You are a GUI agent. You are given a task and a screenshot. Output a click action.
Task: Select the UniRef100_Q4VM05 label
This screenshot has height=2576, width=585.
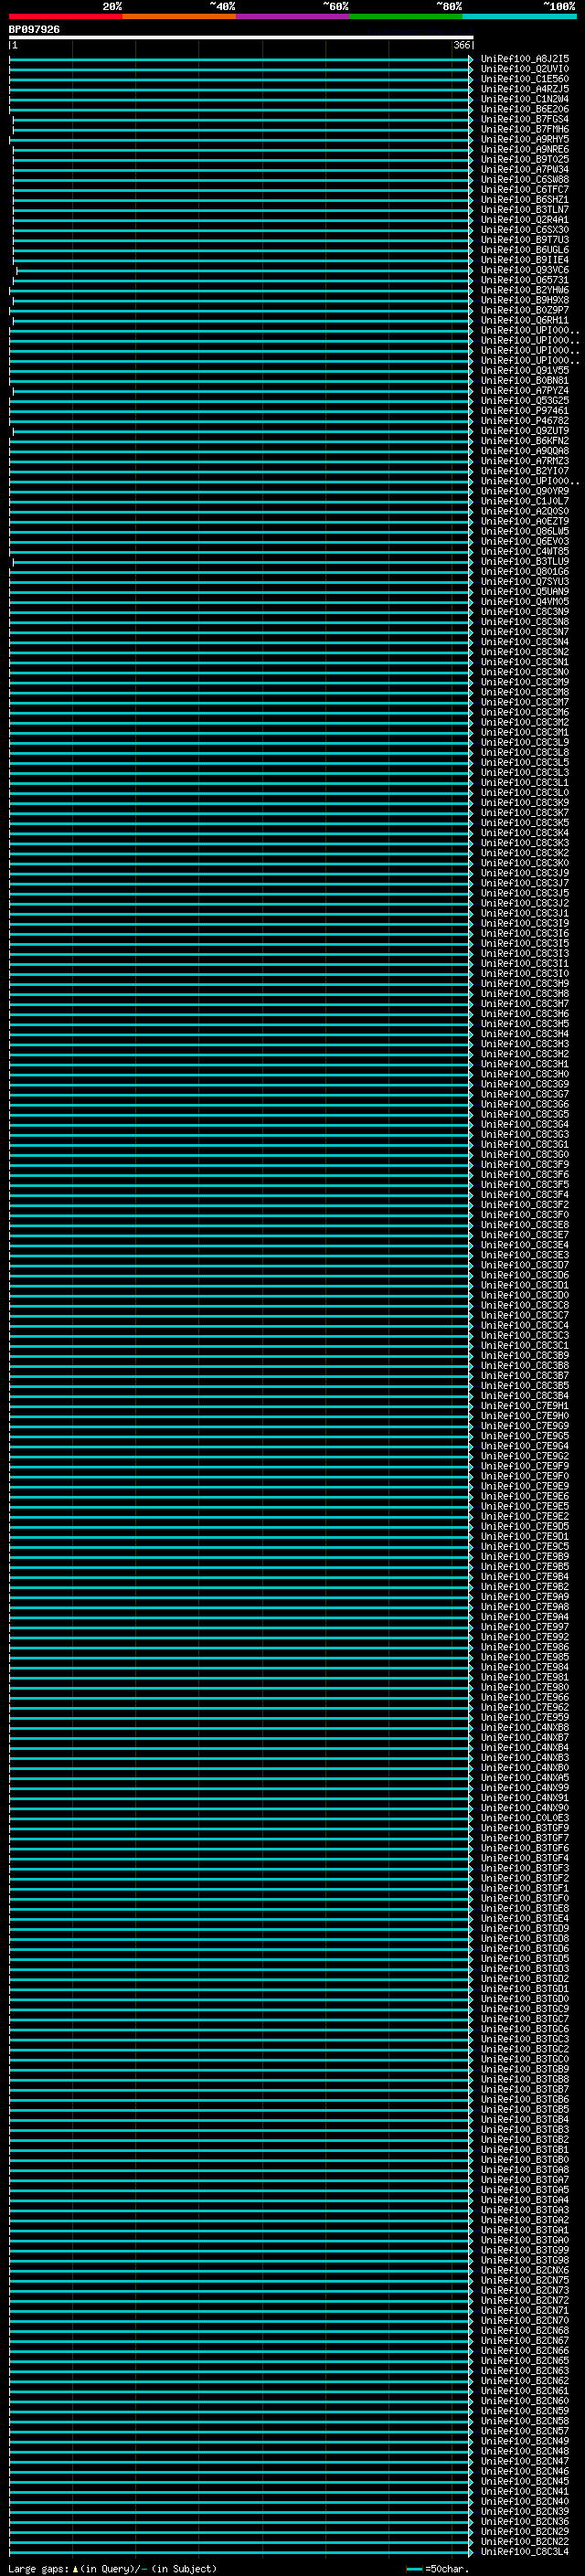525,601
